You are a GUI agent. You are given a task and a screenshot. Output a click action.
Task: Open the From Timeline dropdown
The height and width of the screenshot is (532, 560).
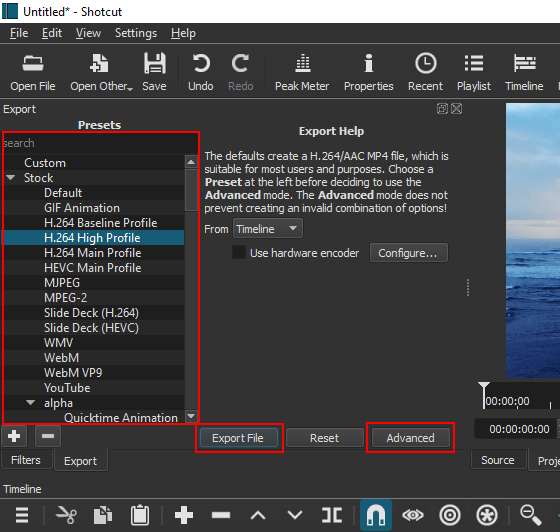(x=268, y=229)
